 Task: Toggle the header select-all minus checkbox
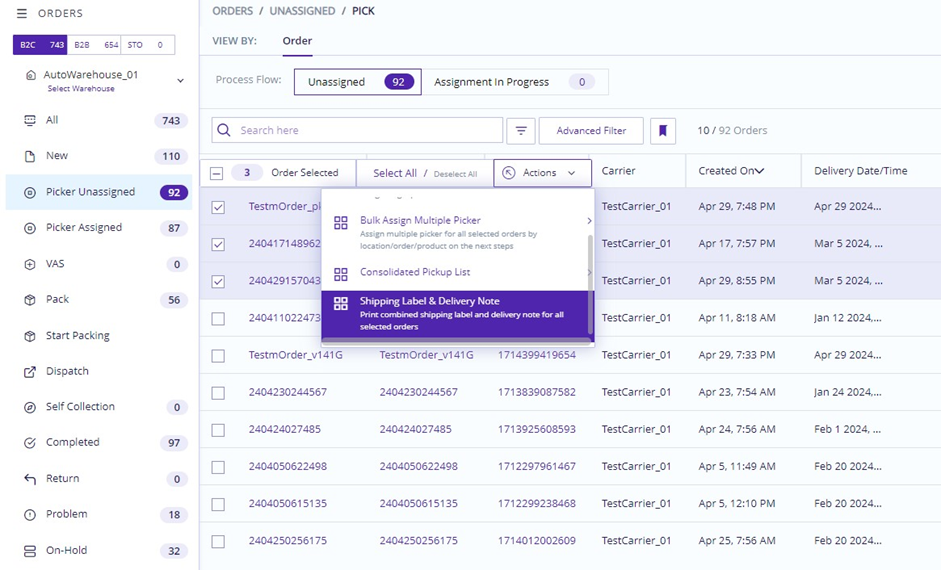tap(217, 173)
